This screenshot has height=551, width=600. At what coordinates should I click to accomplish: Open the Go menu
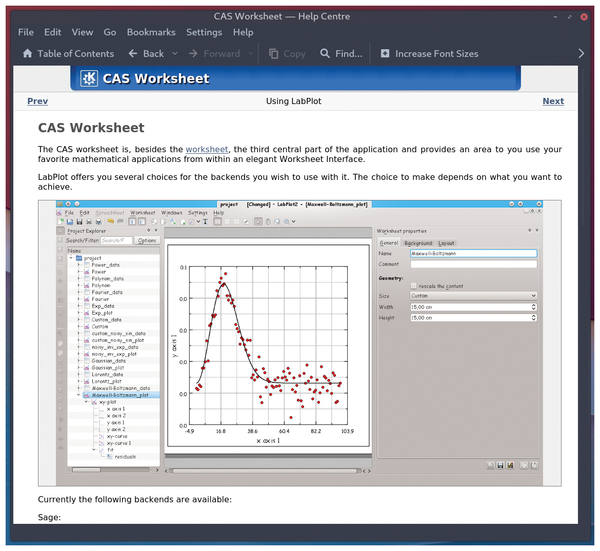pos(110,32)
